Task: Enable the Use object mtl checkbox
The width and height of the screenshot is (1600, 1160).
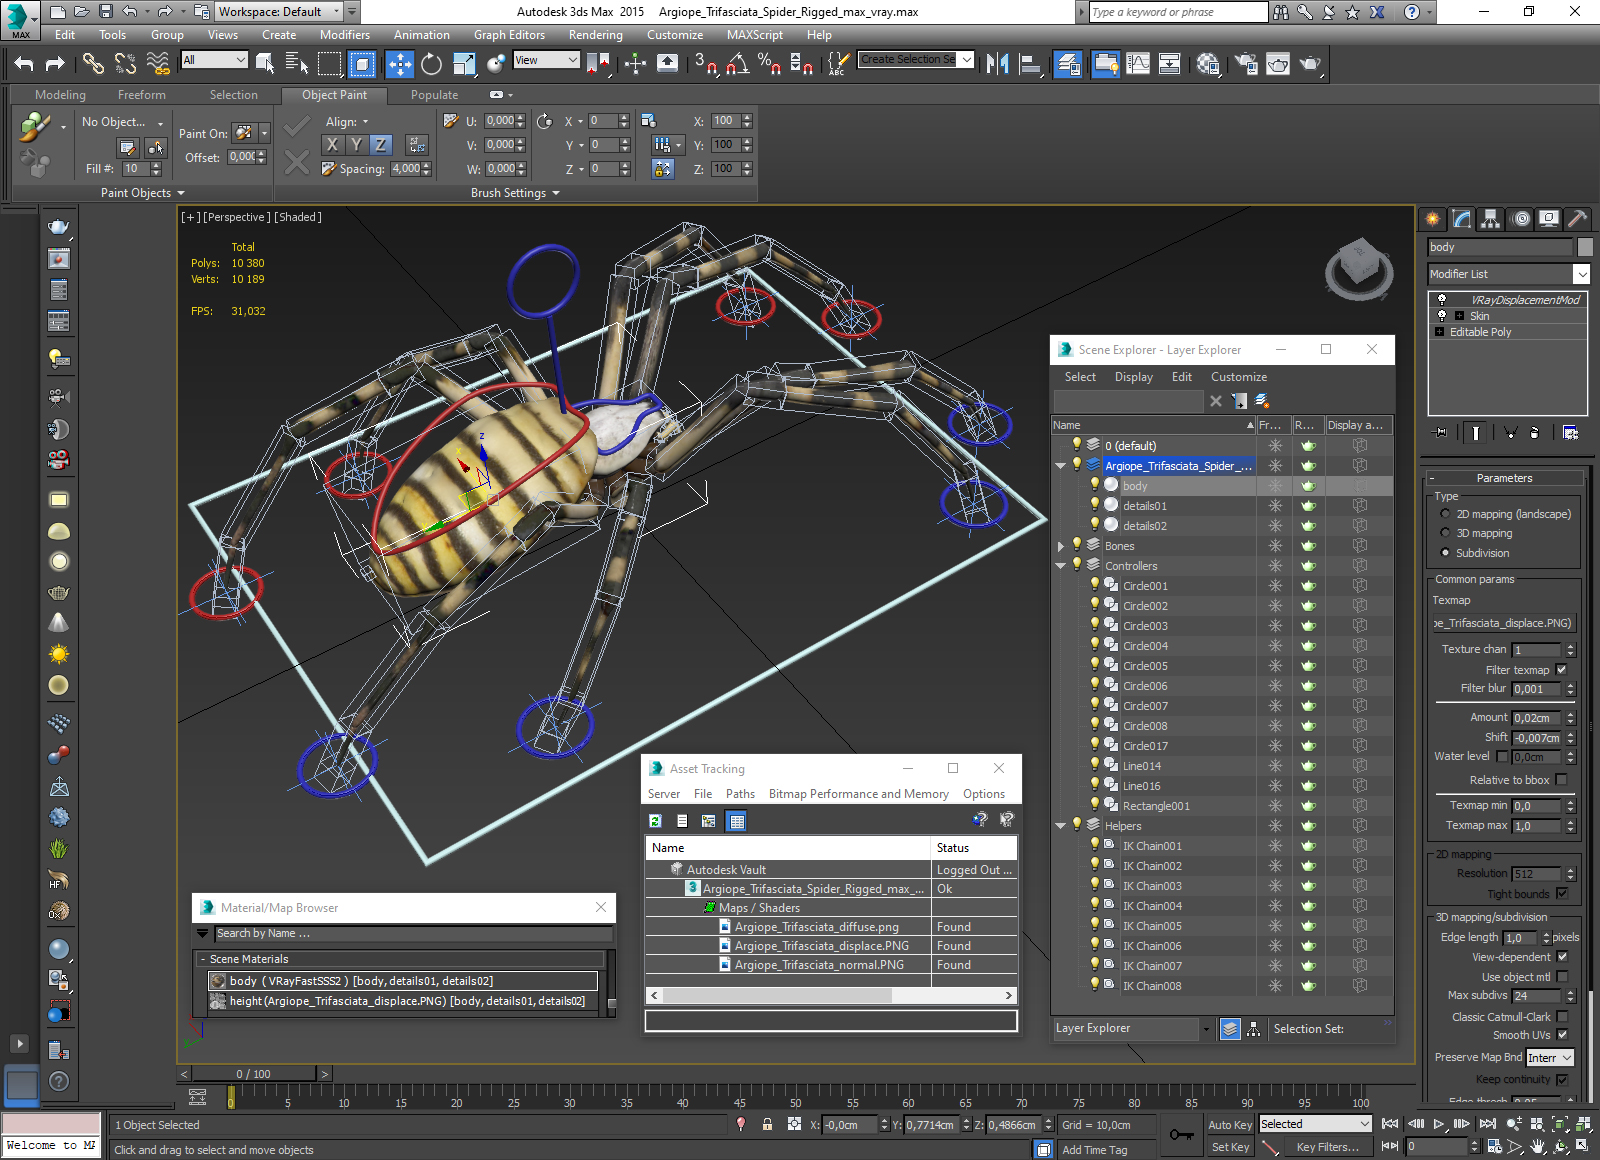Action: click(1562, 977)
